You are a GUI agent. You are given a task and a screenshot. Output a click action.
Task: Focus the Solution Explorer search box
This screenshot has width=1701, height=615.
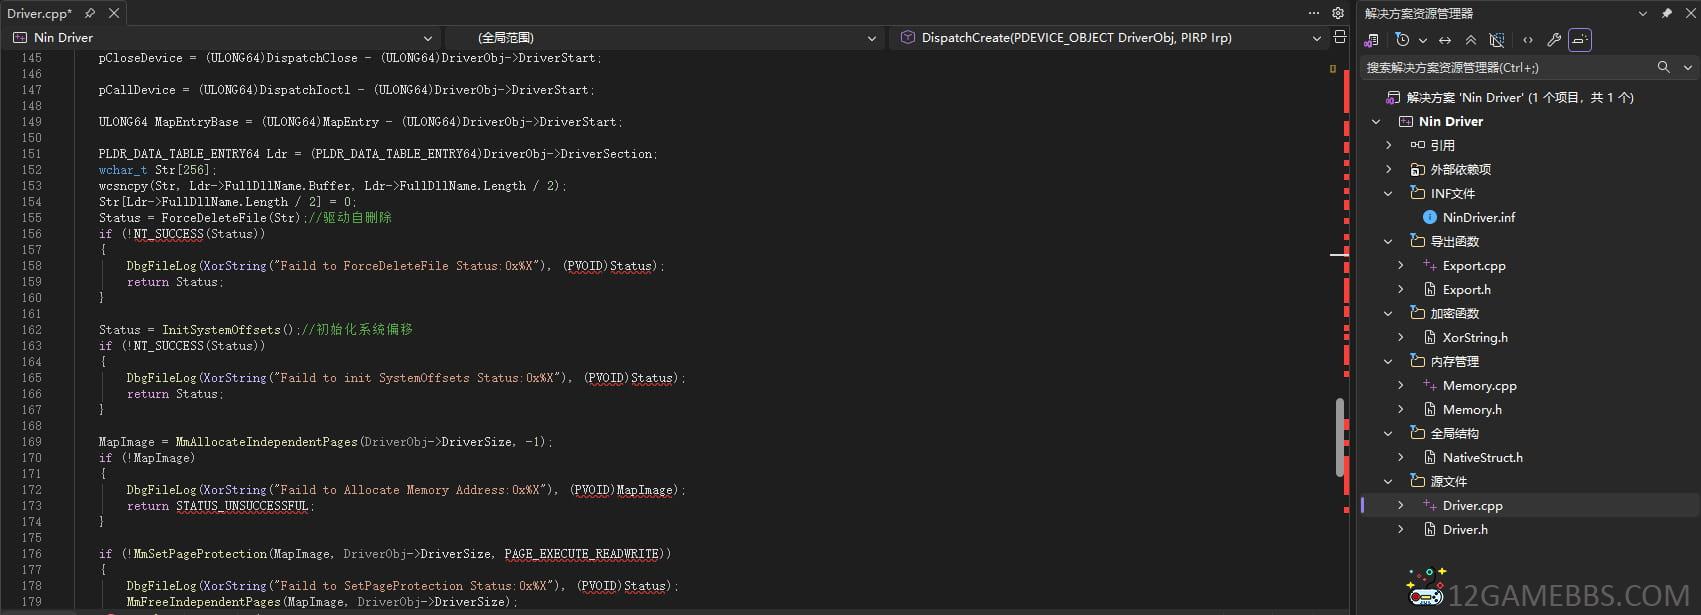coord(1508,67)
